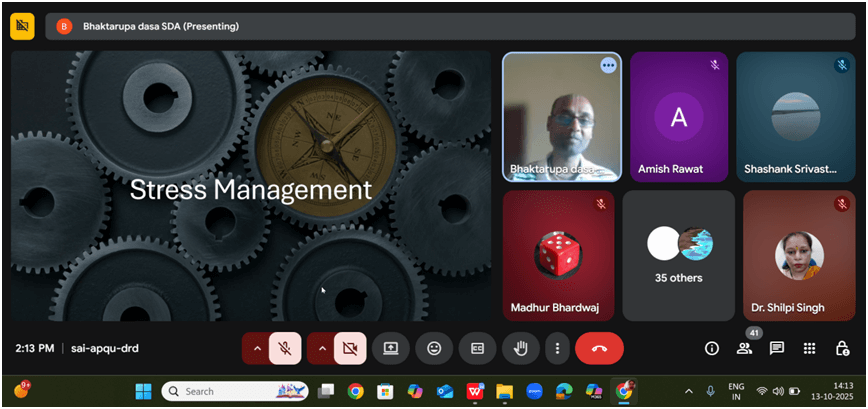Click the Windows taskbar Search box

point(232,391)
